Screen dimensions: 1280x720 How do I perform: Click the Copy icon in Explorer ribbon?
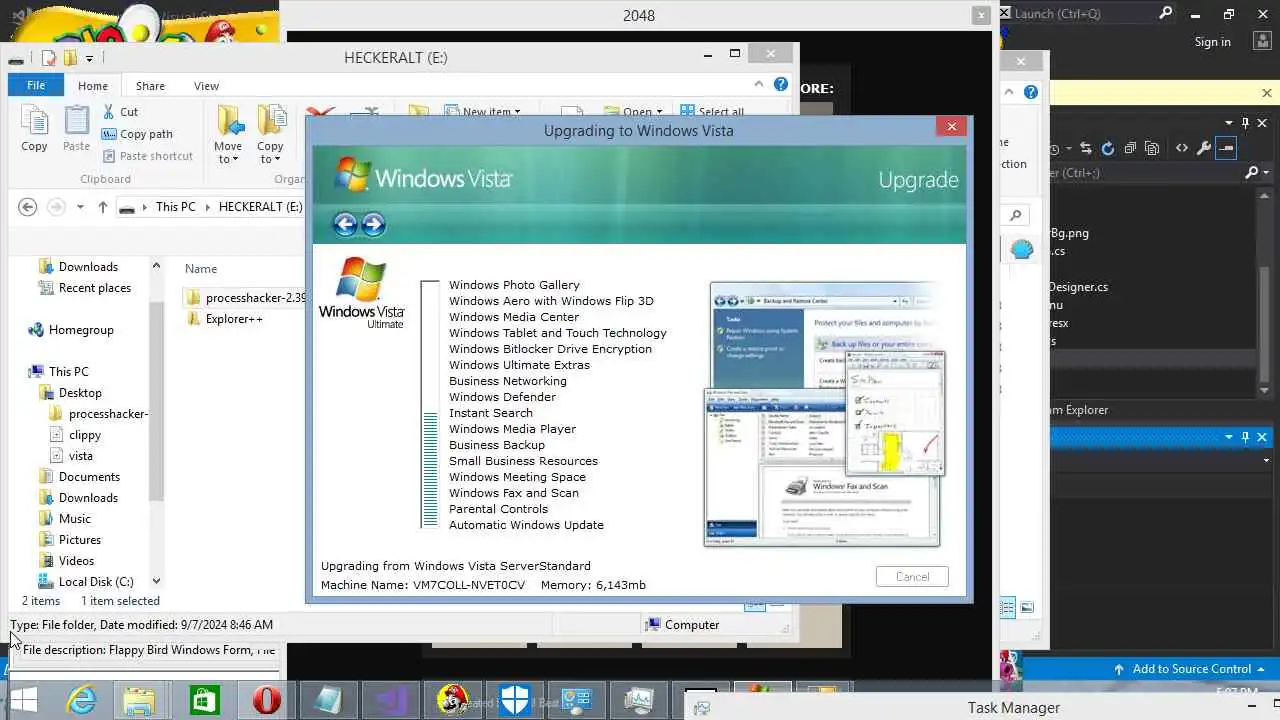pos(34,129)
